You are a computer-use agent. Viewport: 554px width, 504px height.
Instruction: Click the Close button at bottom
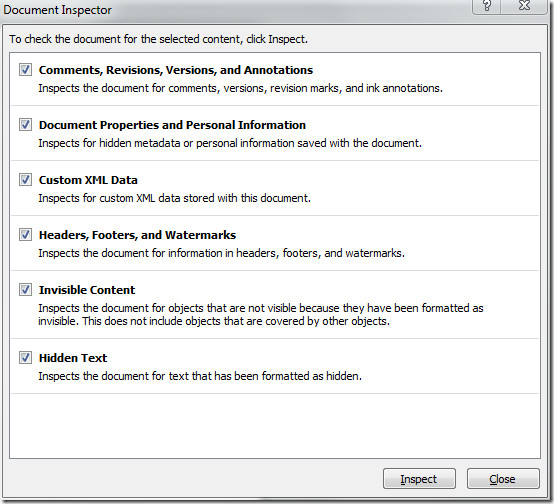pos(503,479)
